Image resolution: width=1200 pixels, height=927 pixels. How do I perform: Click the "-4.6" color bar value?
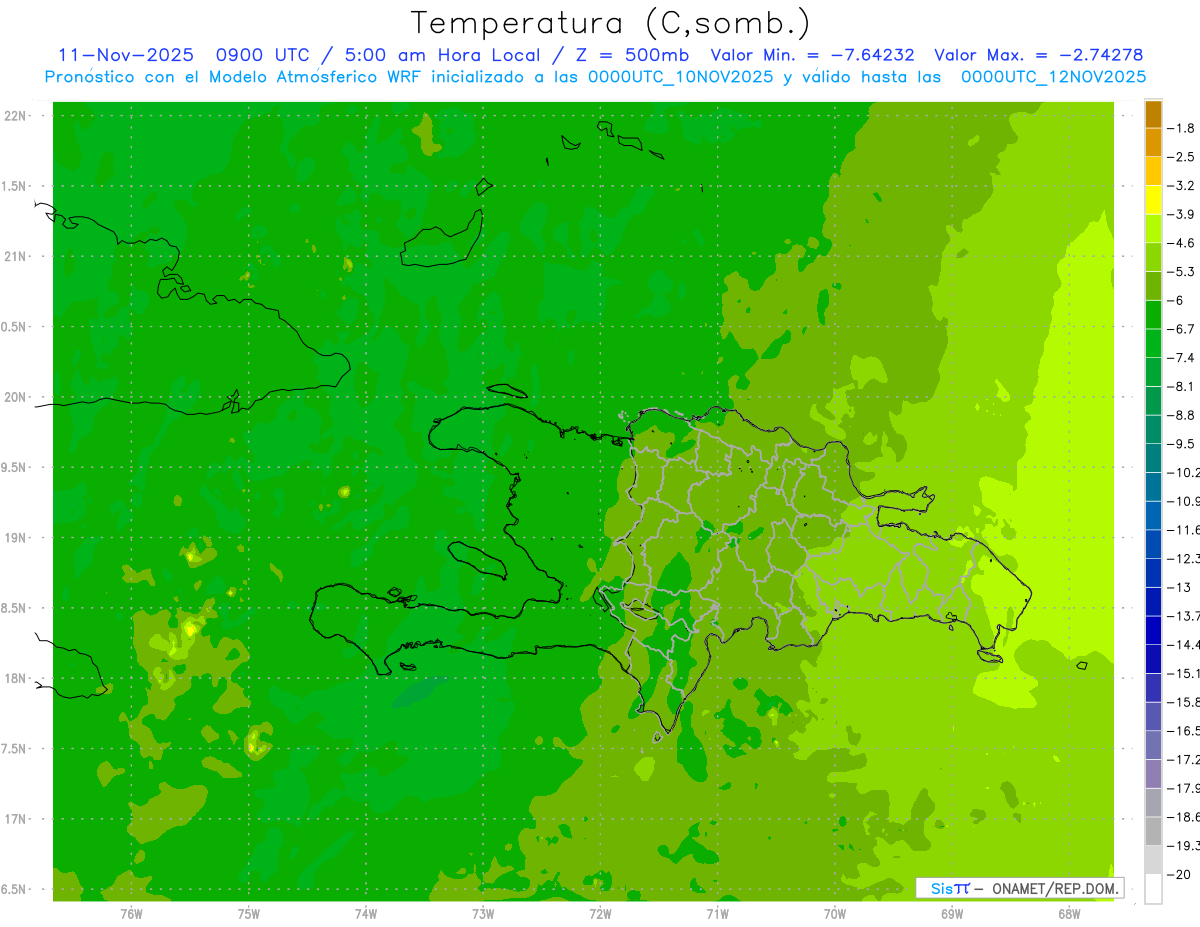pyautogui.click(x=1181, y=243)
